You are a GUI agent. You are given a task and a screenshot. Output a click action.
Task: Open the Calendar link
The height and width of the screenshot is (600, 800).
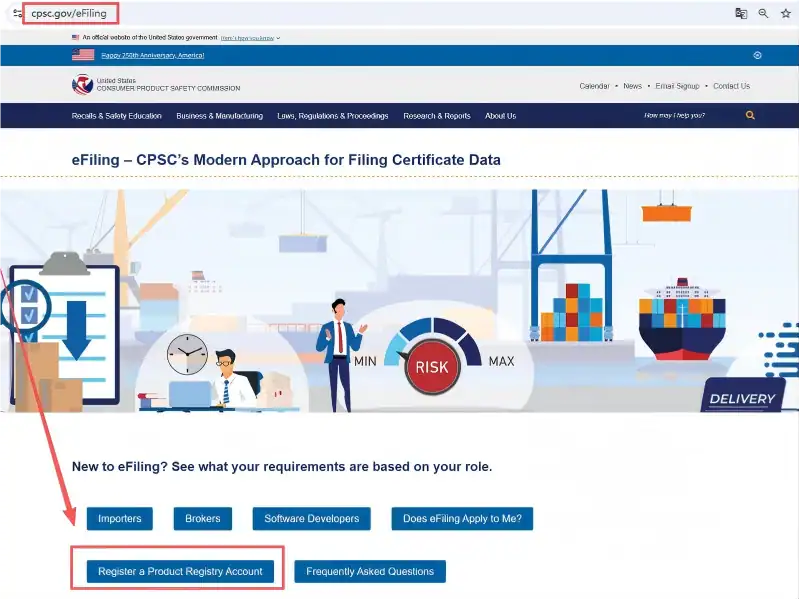[x=594, y=86]
